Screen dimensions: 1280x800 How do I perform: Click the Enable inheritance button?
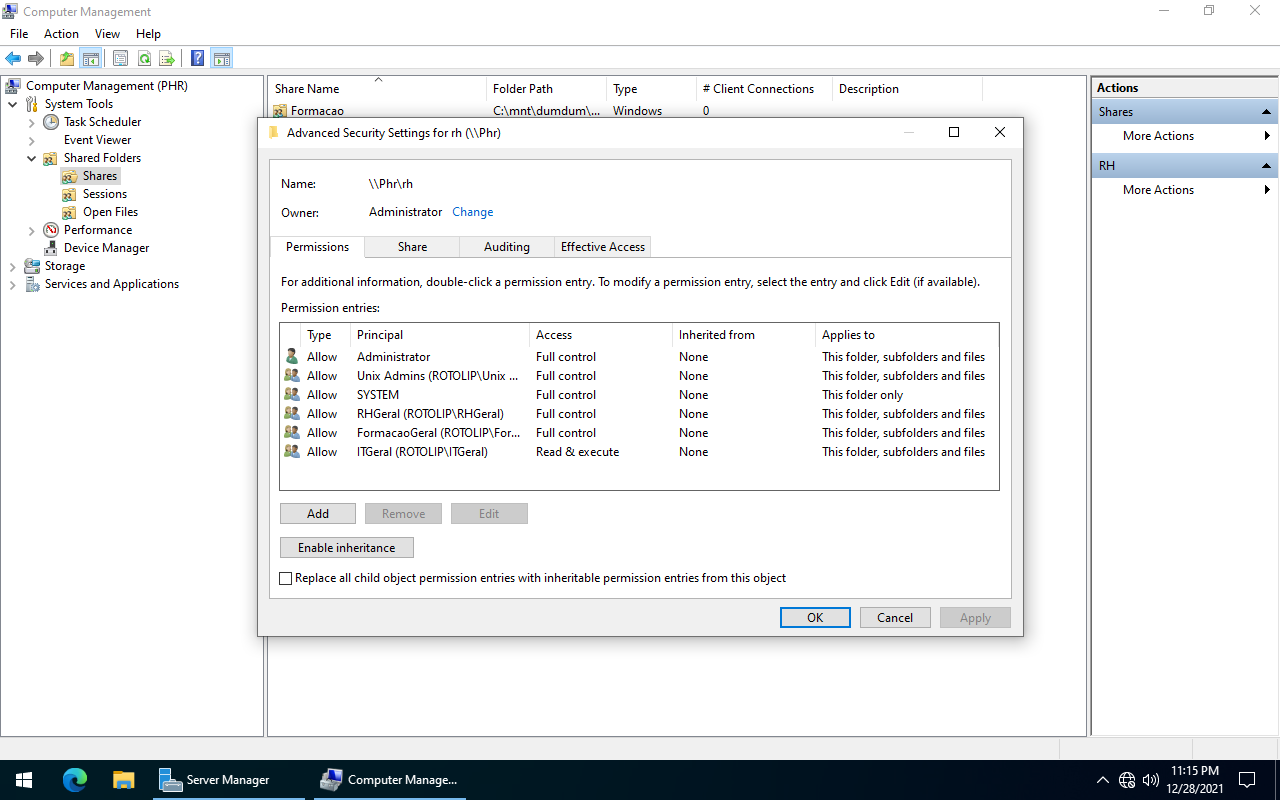346,548
